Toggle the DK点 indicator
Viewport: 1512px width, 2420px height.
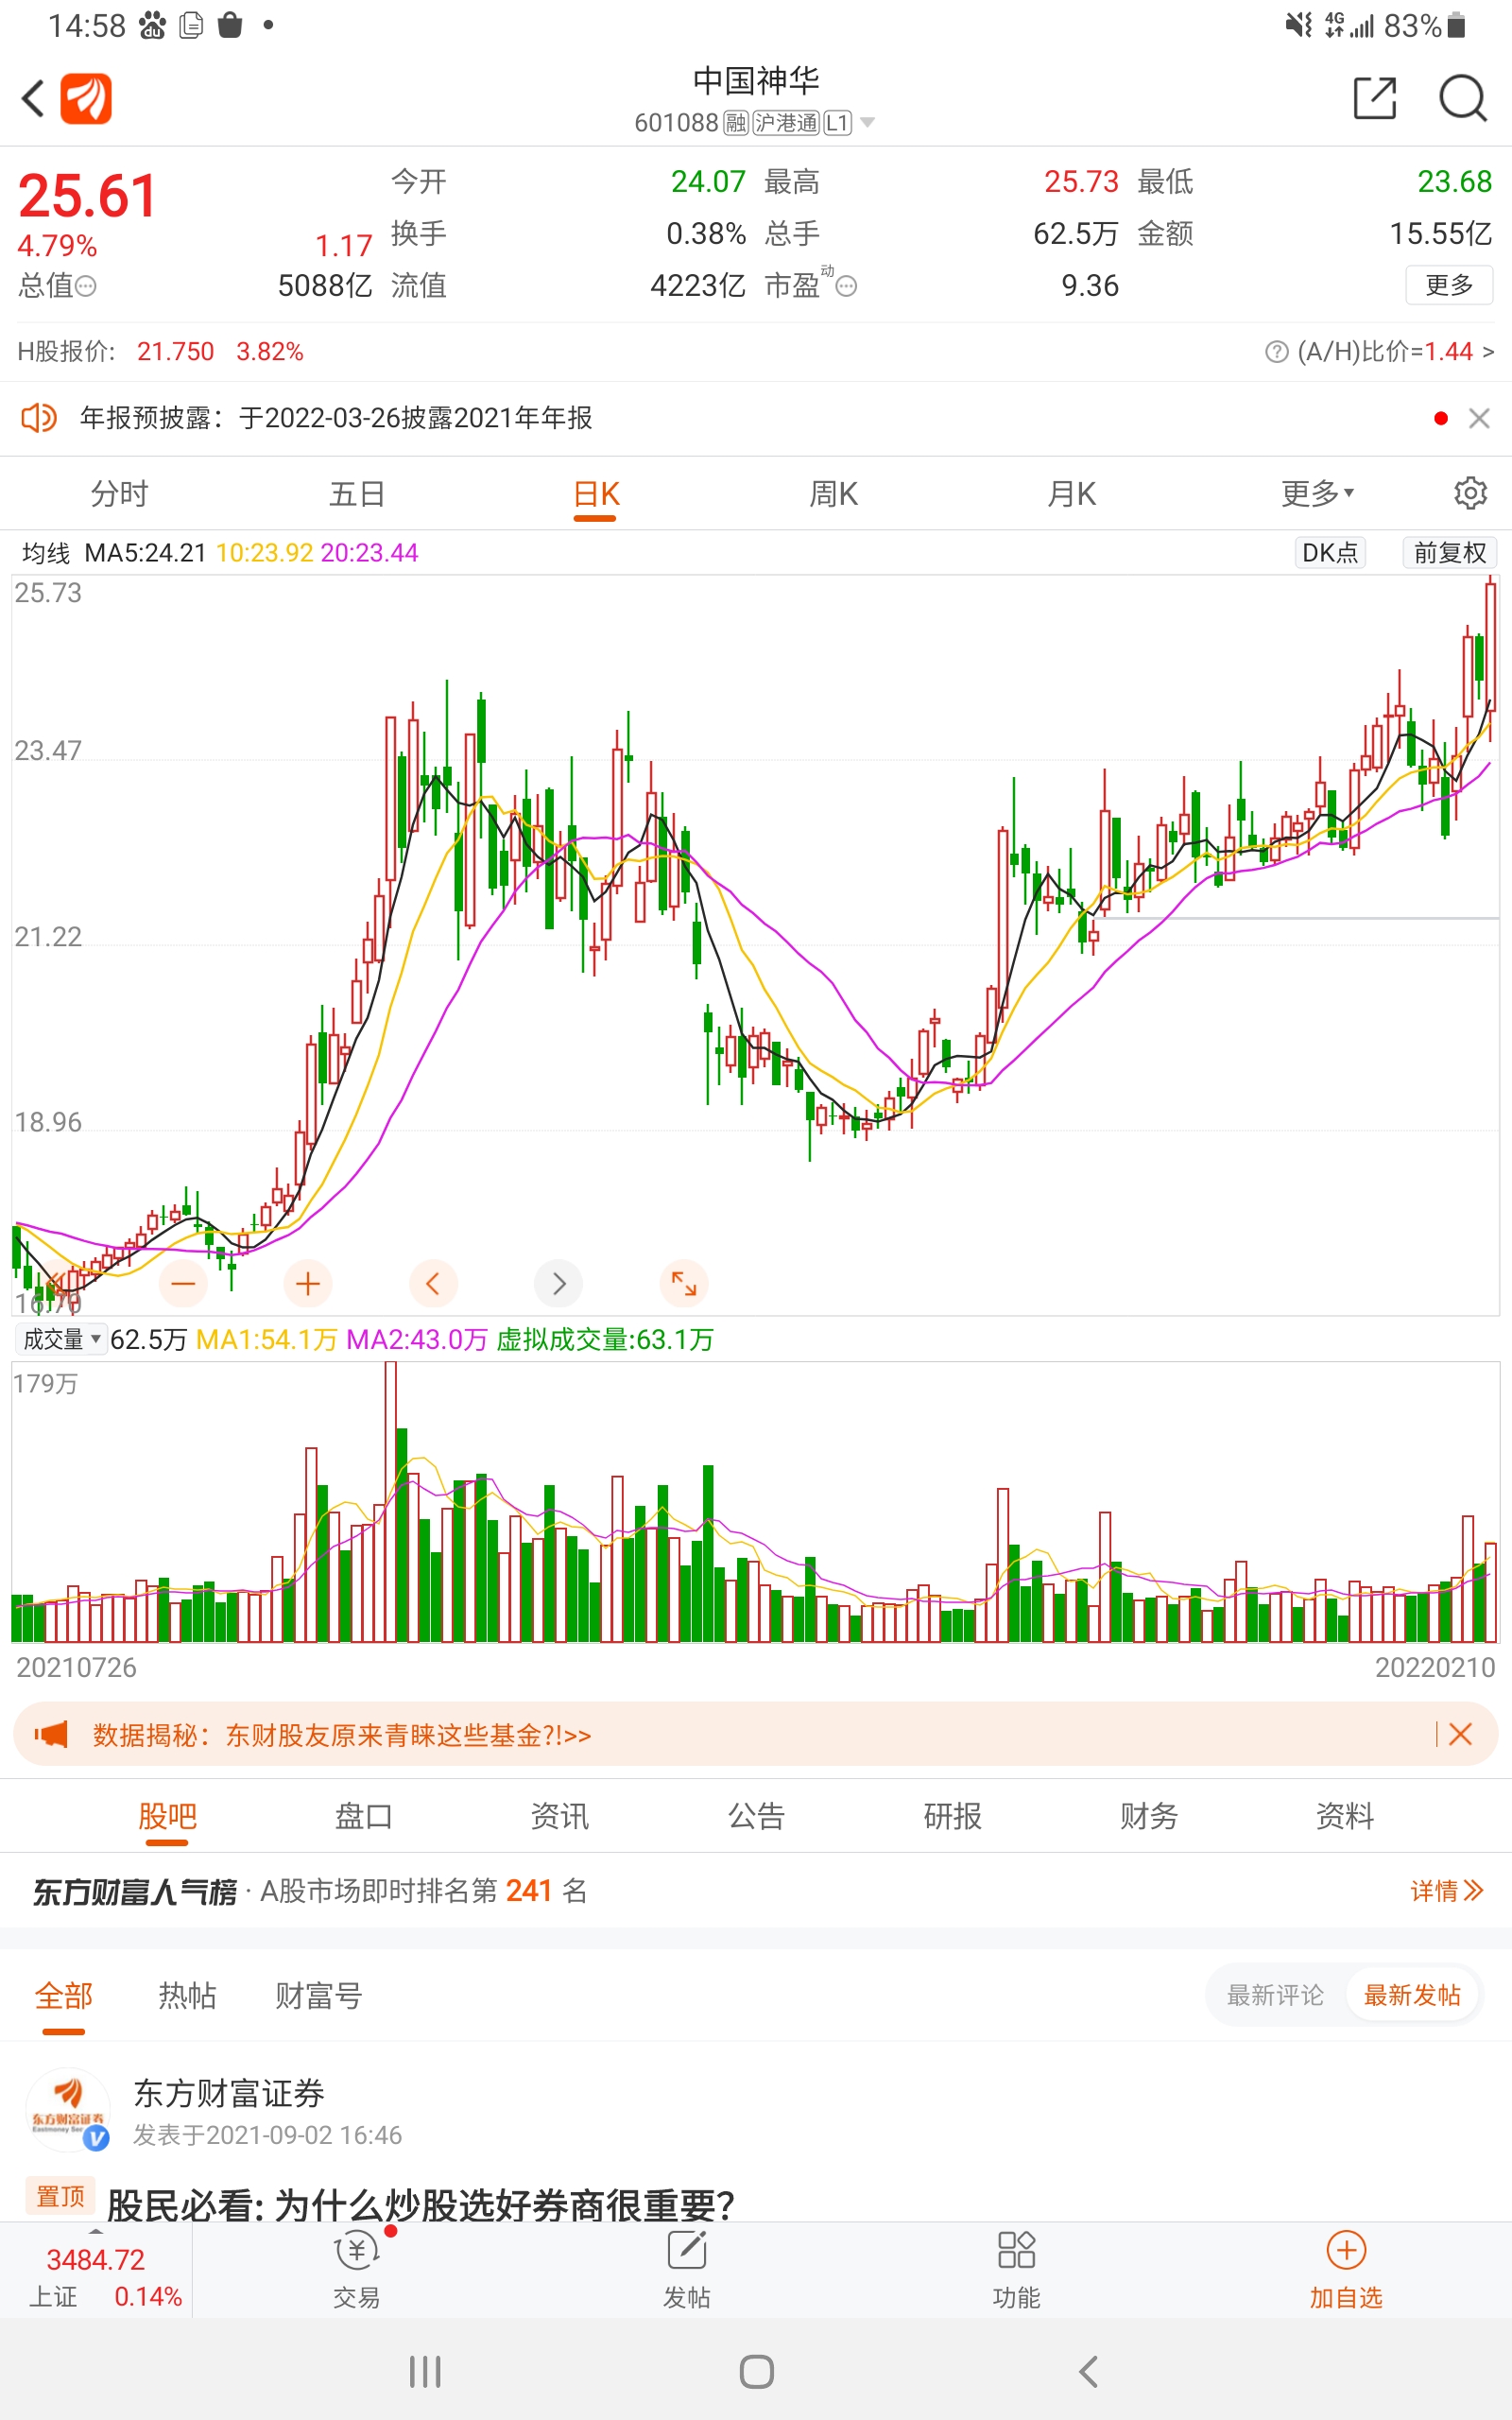point(1330,553)
